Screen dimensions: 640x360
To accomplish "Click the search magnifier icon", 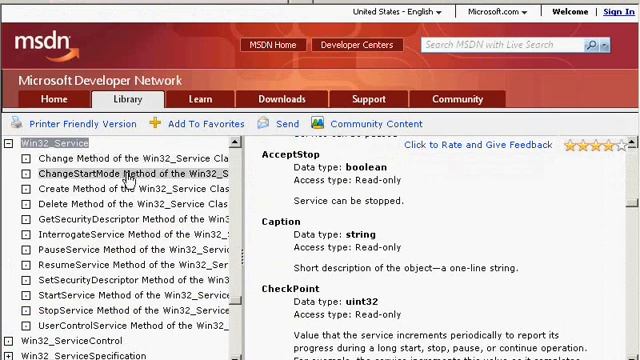I will click(591, 45).
